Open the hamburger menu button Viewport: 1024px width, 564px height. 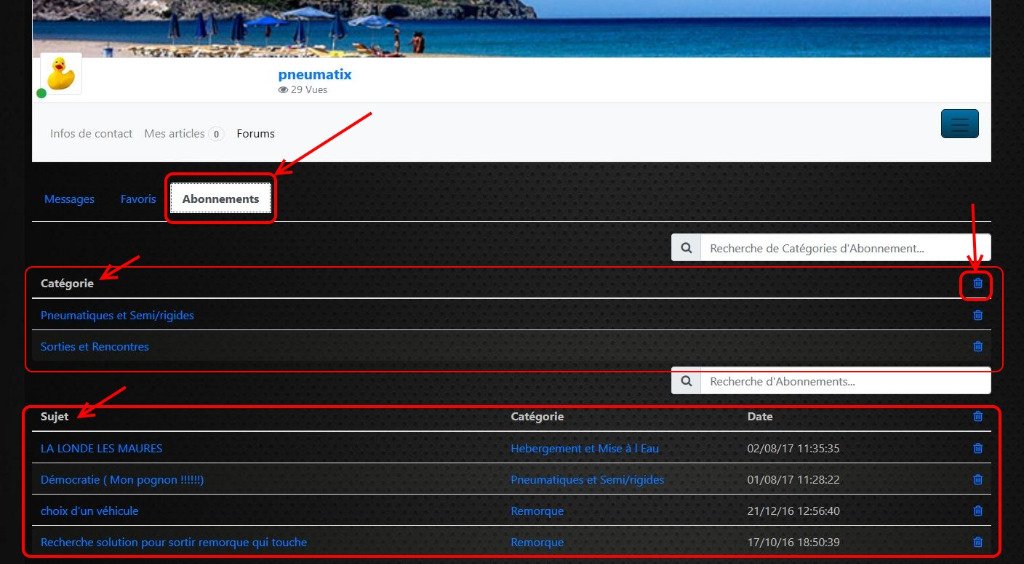point(959,124)
